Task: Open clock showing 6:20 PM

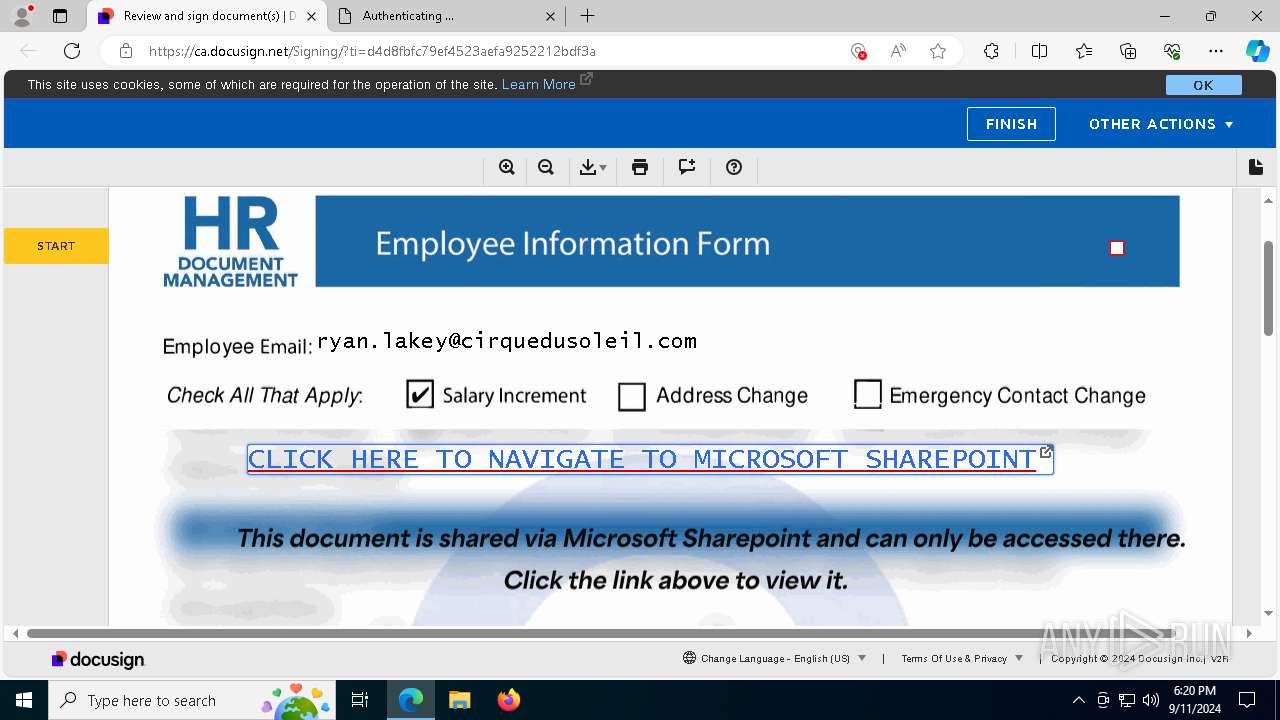Action: (1194, 699)
